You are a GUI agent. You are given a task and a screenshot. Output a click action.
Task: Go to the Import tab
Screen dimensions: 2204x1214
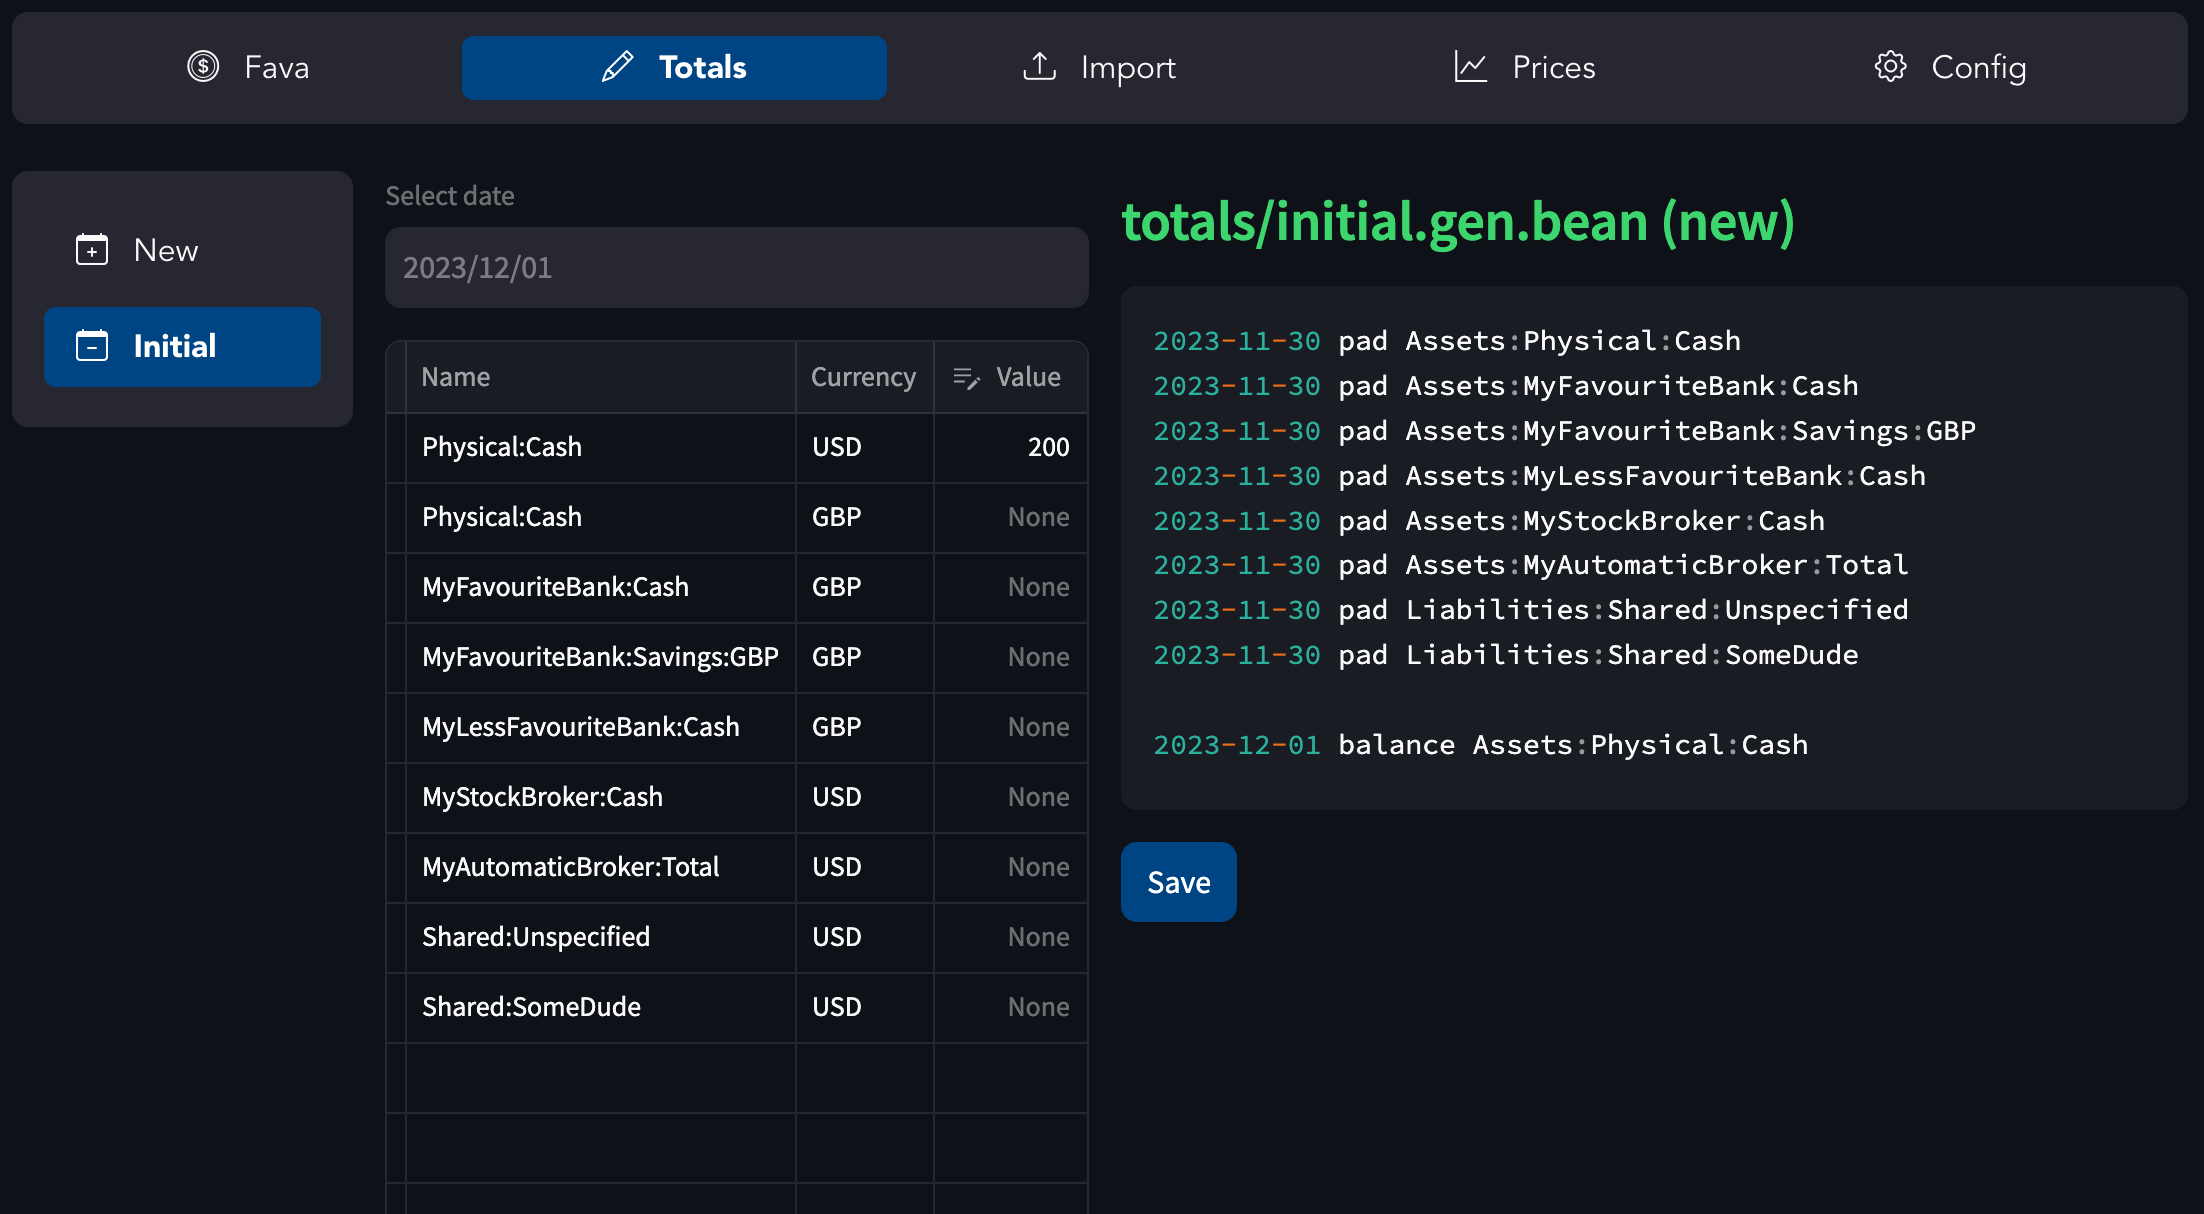tap(1099, 68)
